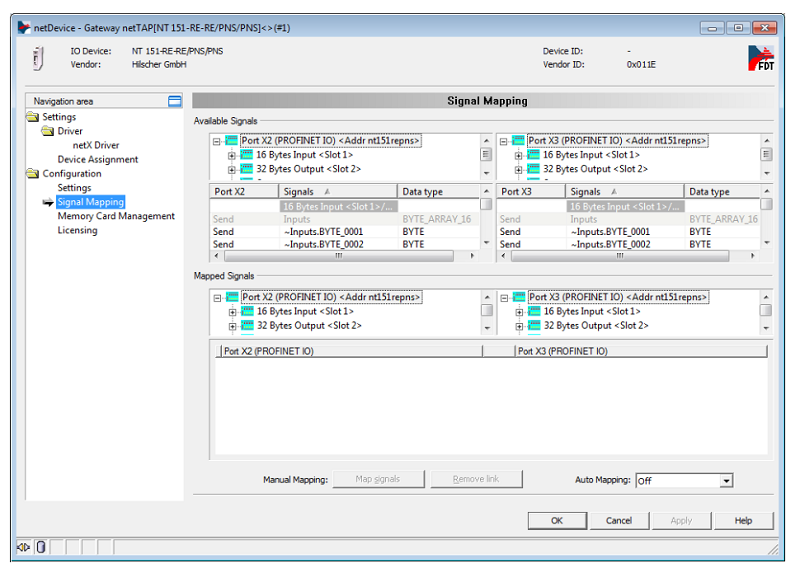Click the Apply button
The image size is (800, 568).
click(681, 521)
